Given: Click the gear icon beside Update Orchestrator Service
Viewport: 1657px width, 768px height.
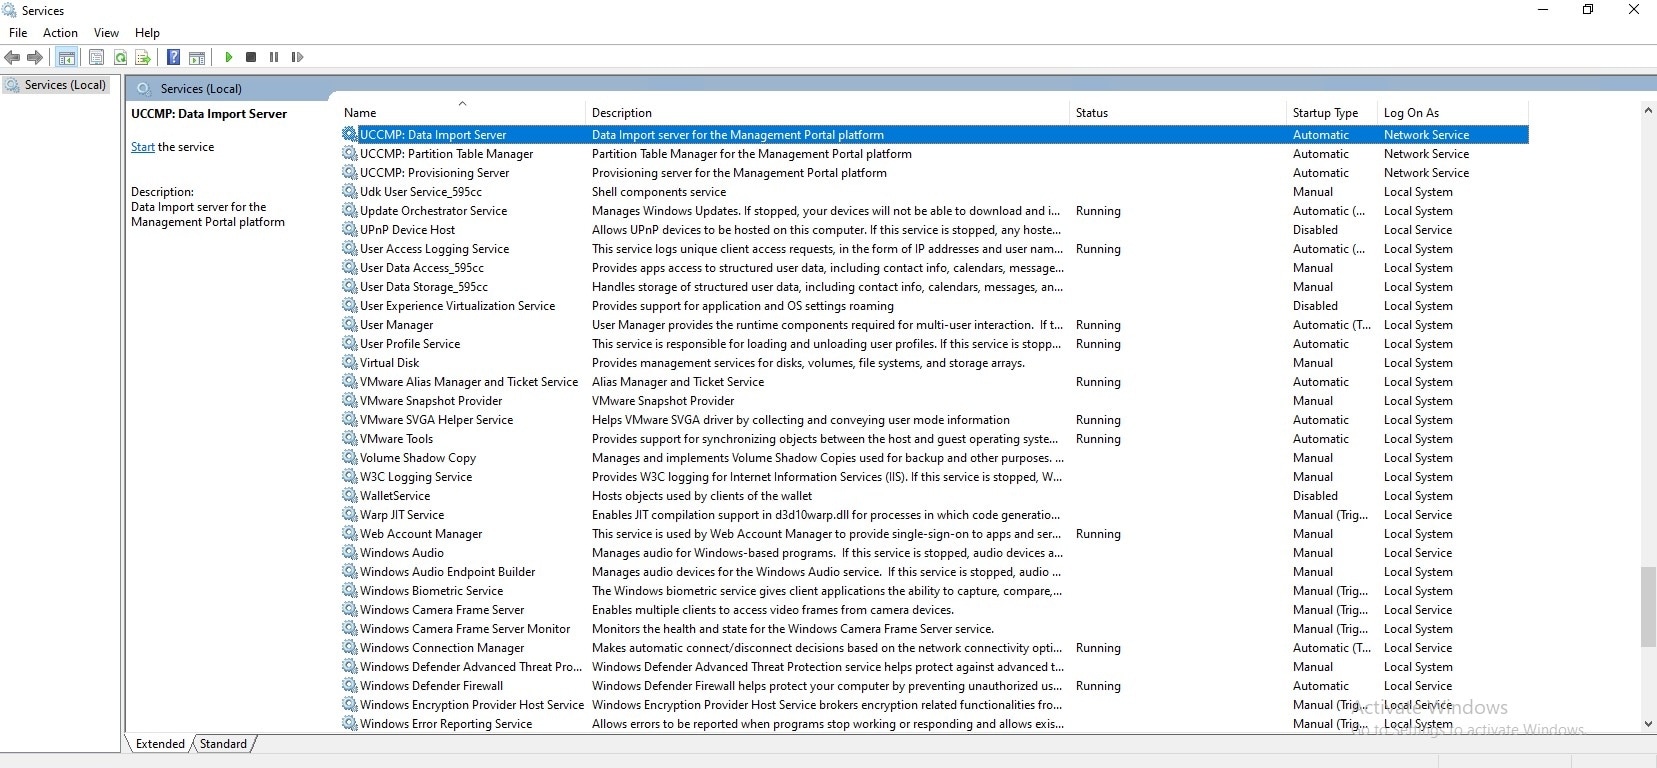Looking at the screenshot, I should [350, 211].
